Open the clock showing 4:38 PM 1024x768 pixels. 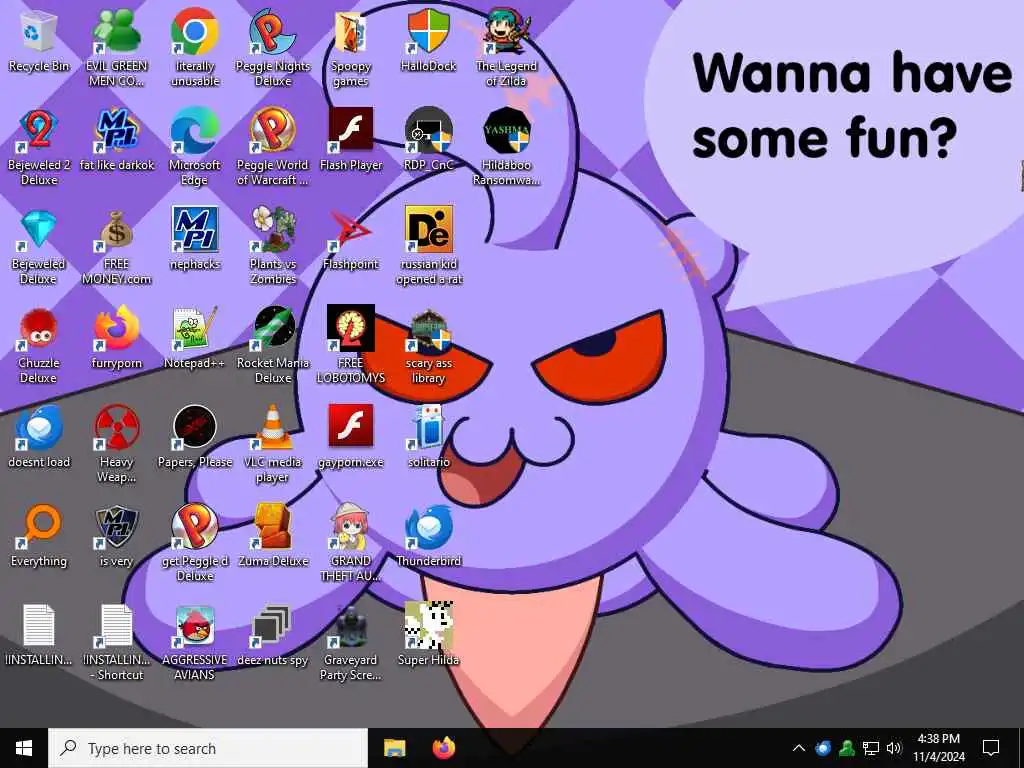click(x=939, y=748)
